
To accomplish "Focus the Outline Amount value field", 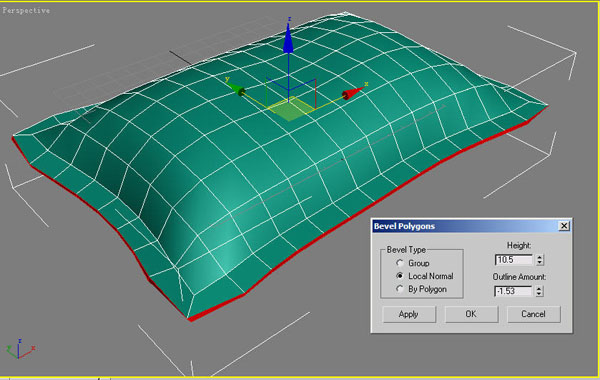I will point(513,291).
